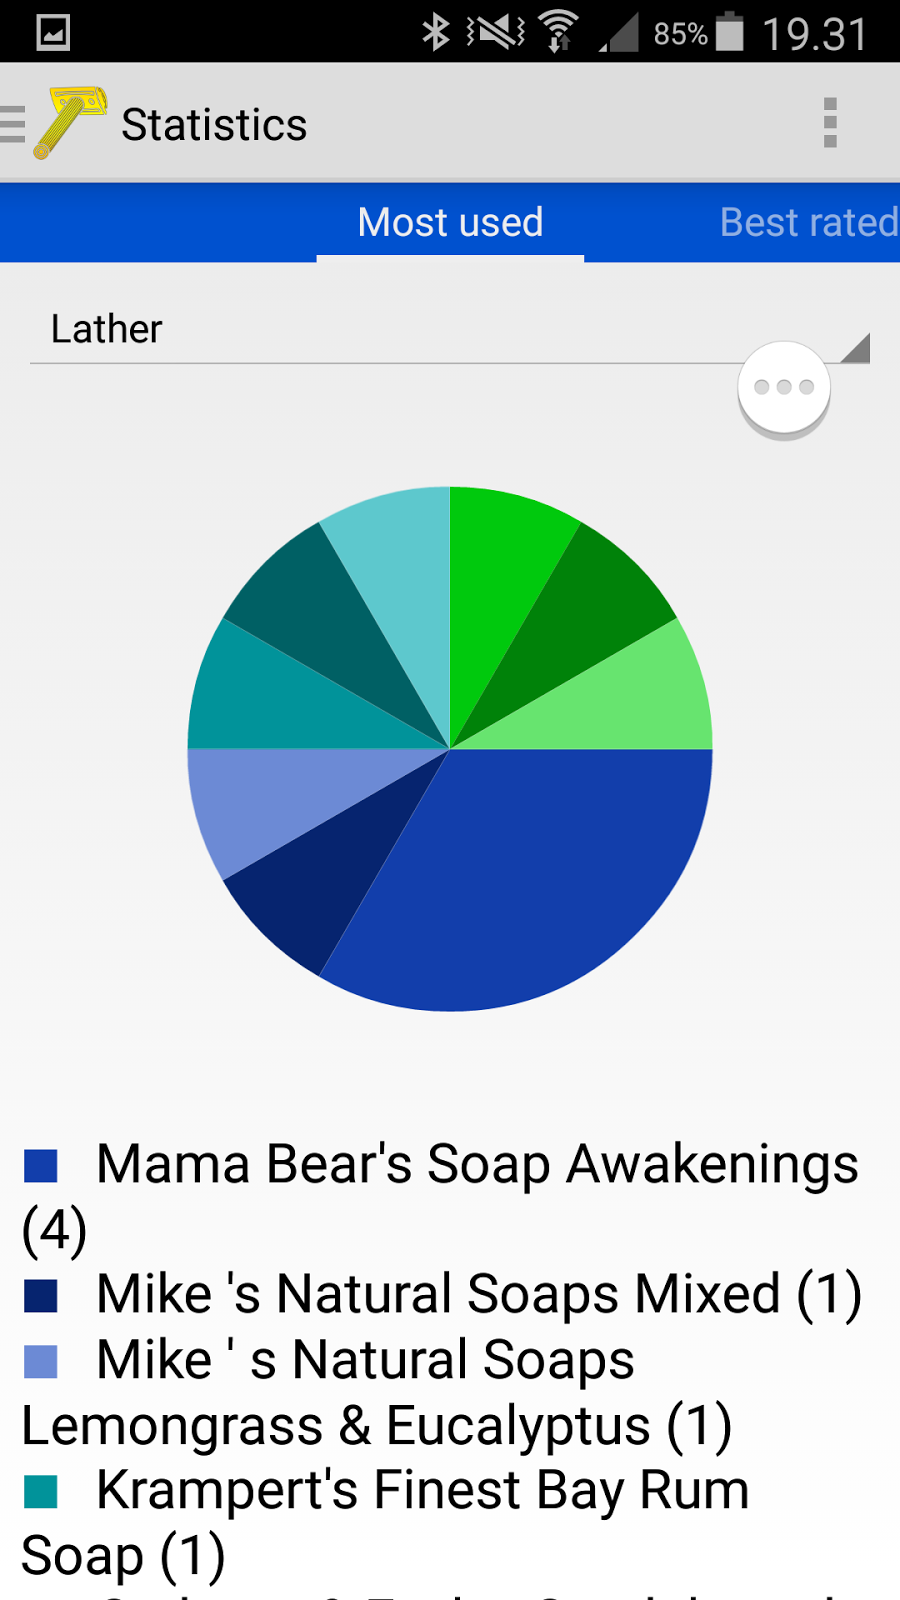900x1600 pixels.
Task: Tap the Krampert's Finest Bay Rum entry
Action: pyautogui.click(x=422, y=1491)
